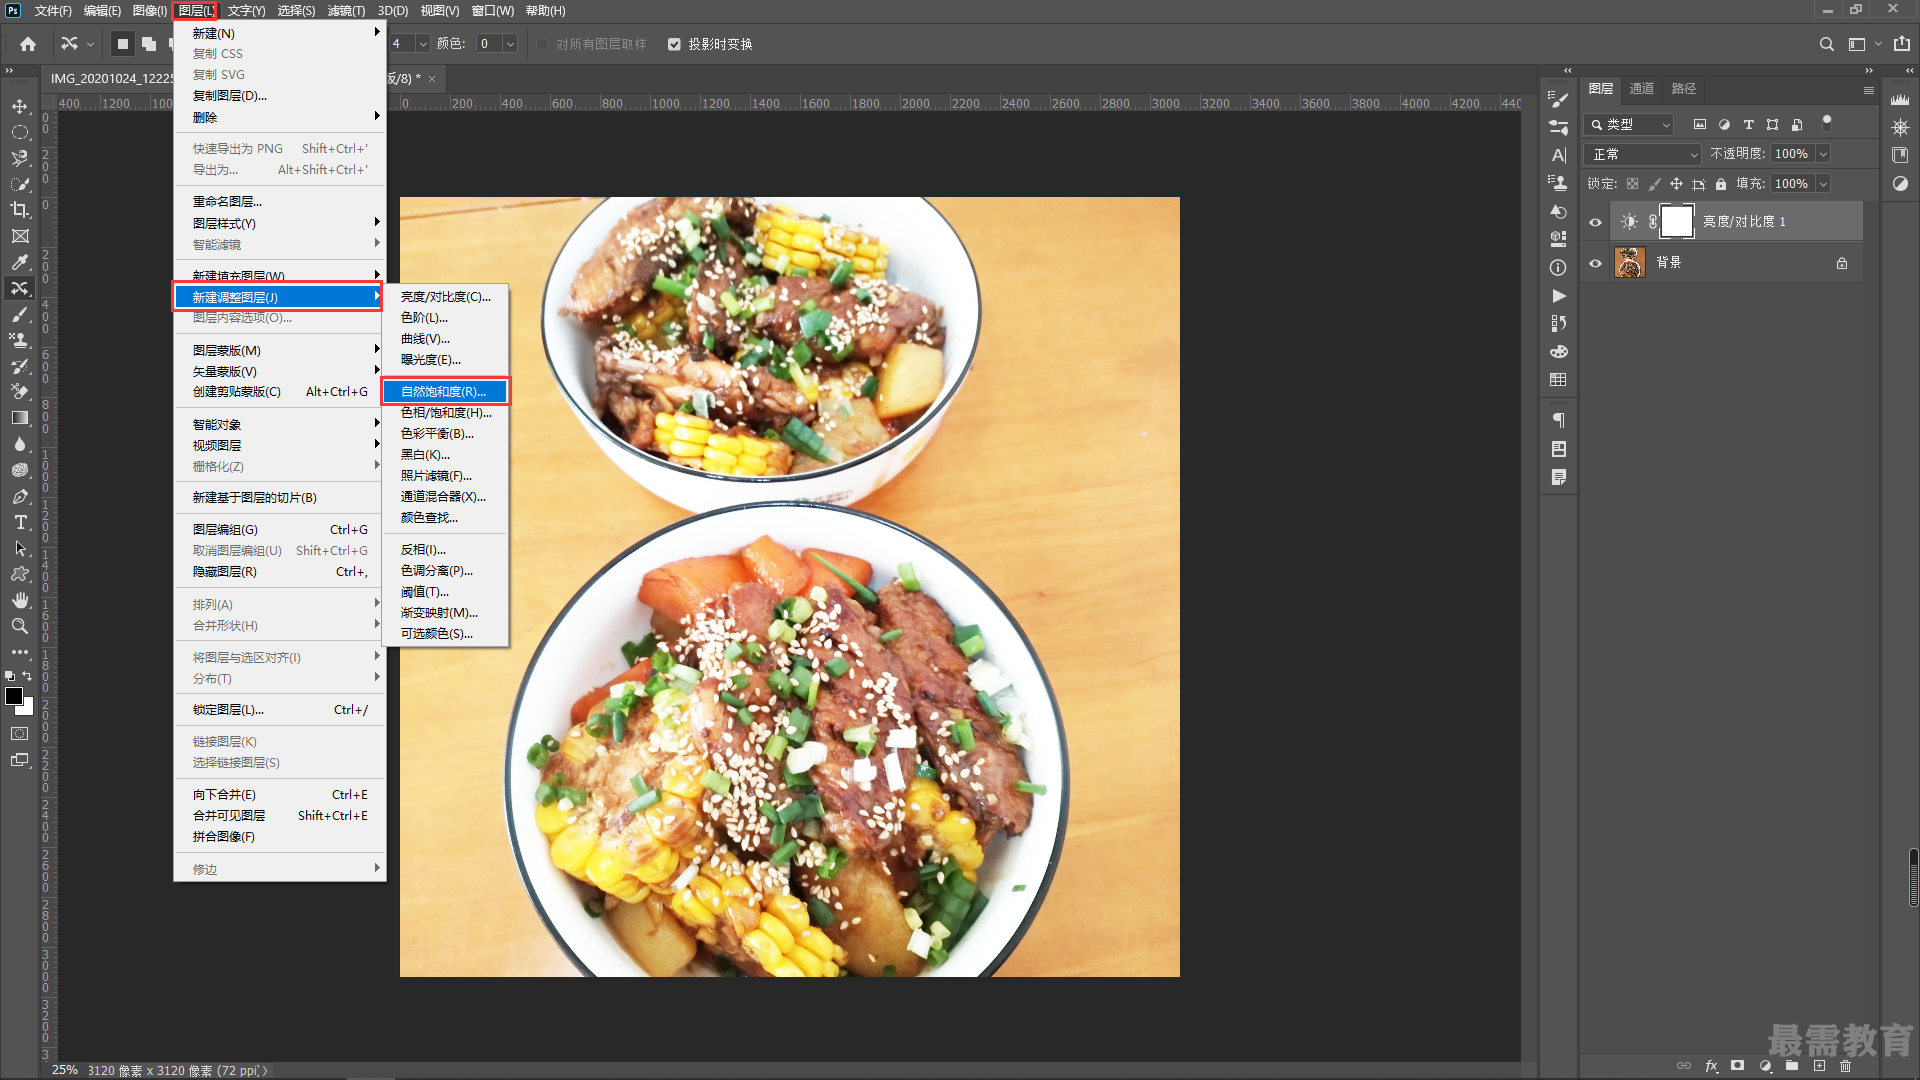
Task: Choose 色相/饱和度(H)... from submenu
Action: (446, 412)
